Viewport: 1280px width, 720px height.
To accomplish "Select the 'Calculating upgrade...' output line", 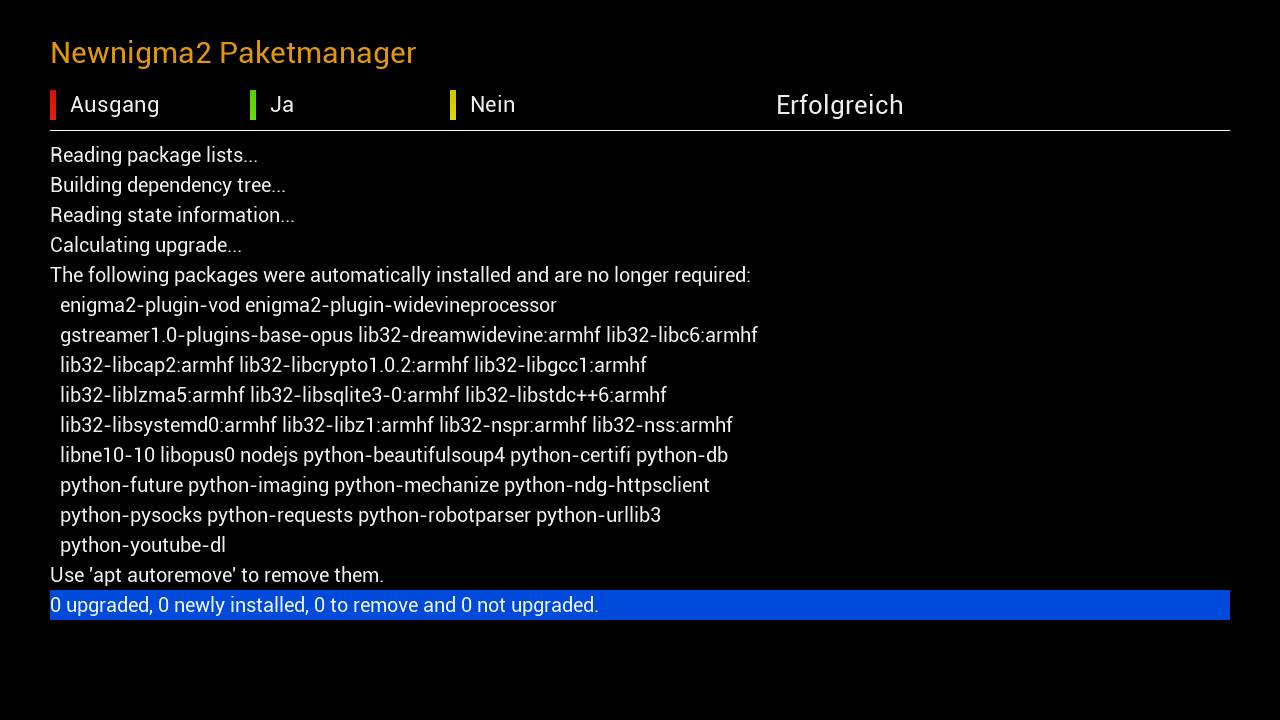I will click(146, 245).
